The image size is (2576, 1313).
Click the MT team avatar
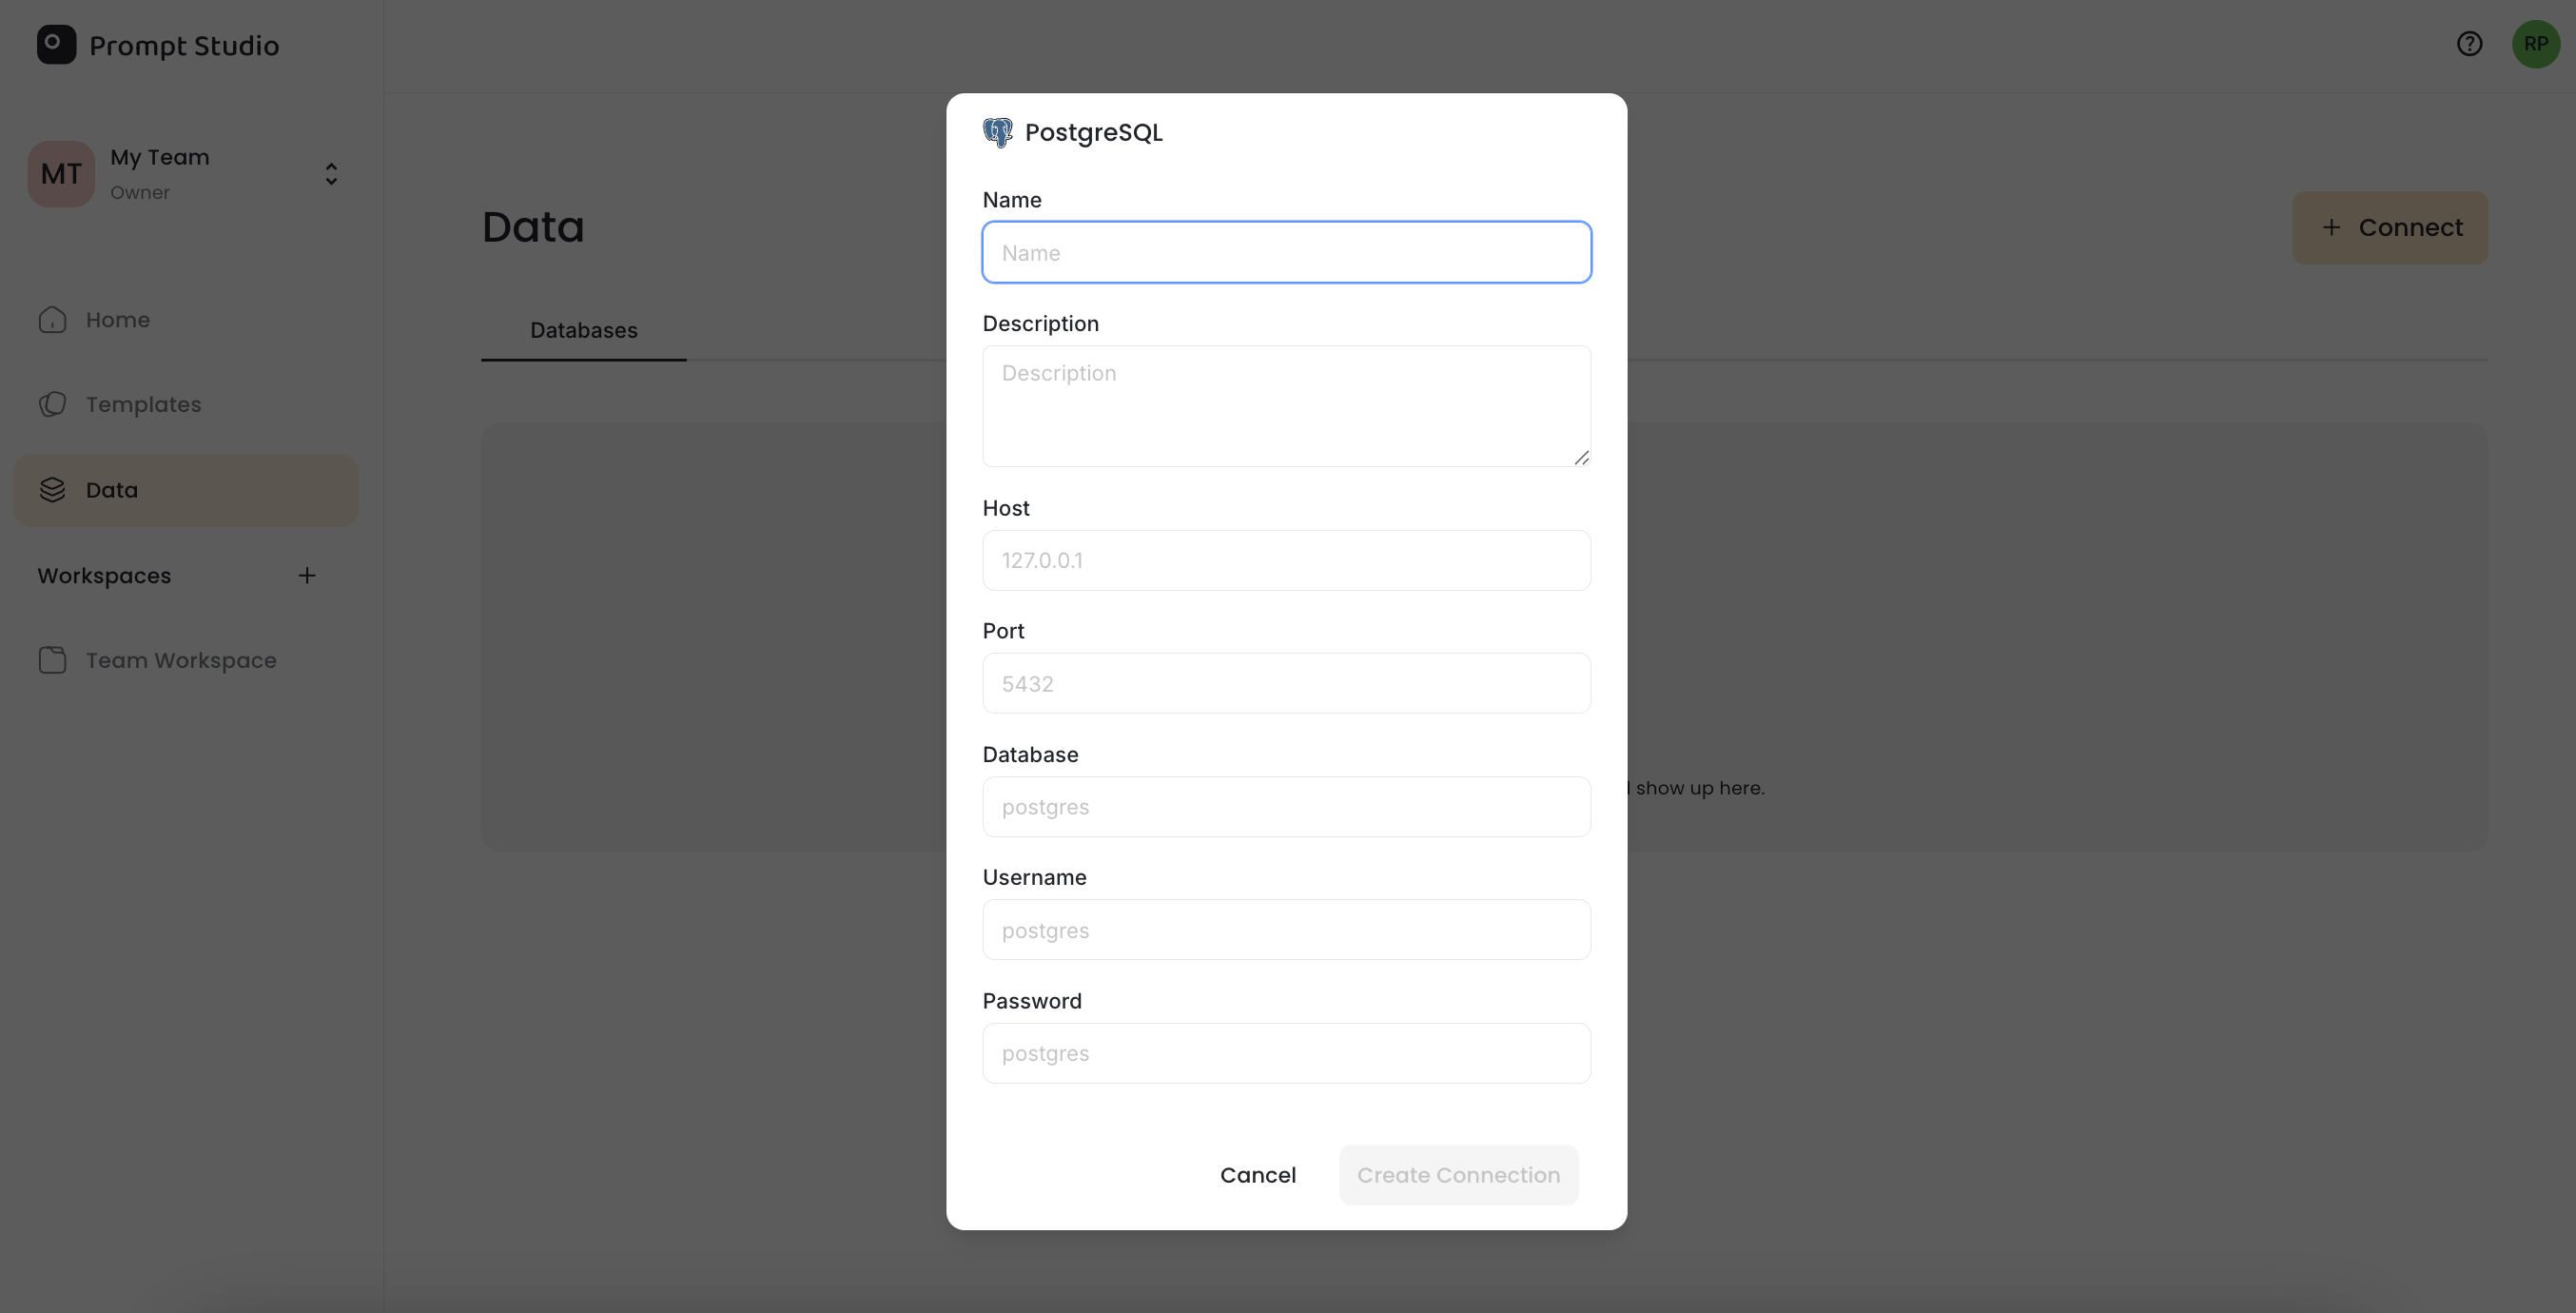click(x=61, y=174)
